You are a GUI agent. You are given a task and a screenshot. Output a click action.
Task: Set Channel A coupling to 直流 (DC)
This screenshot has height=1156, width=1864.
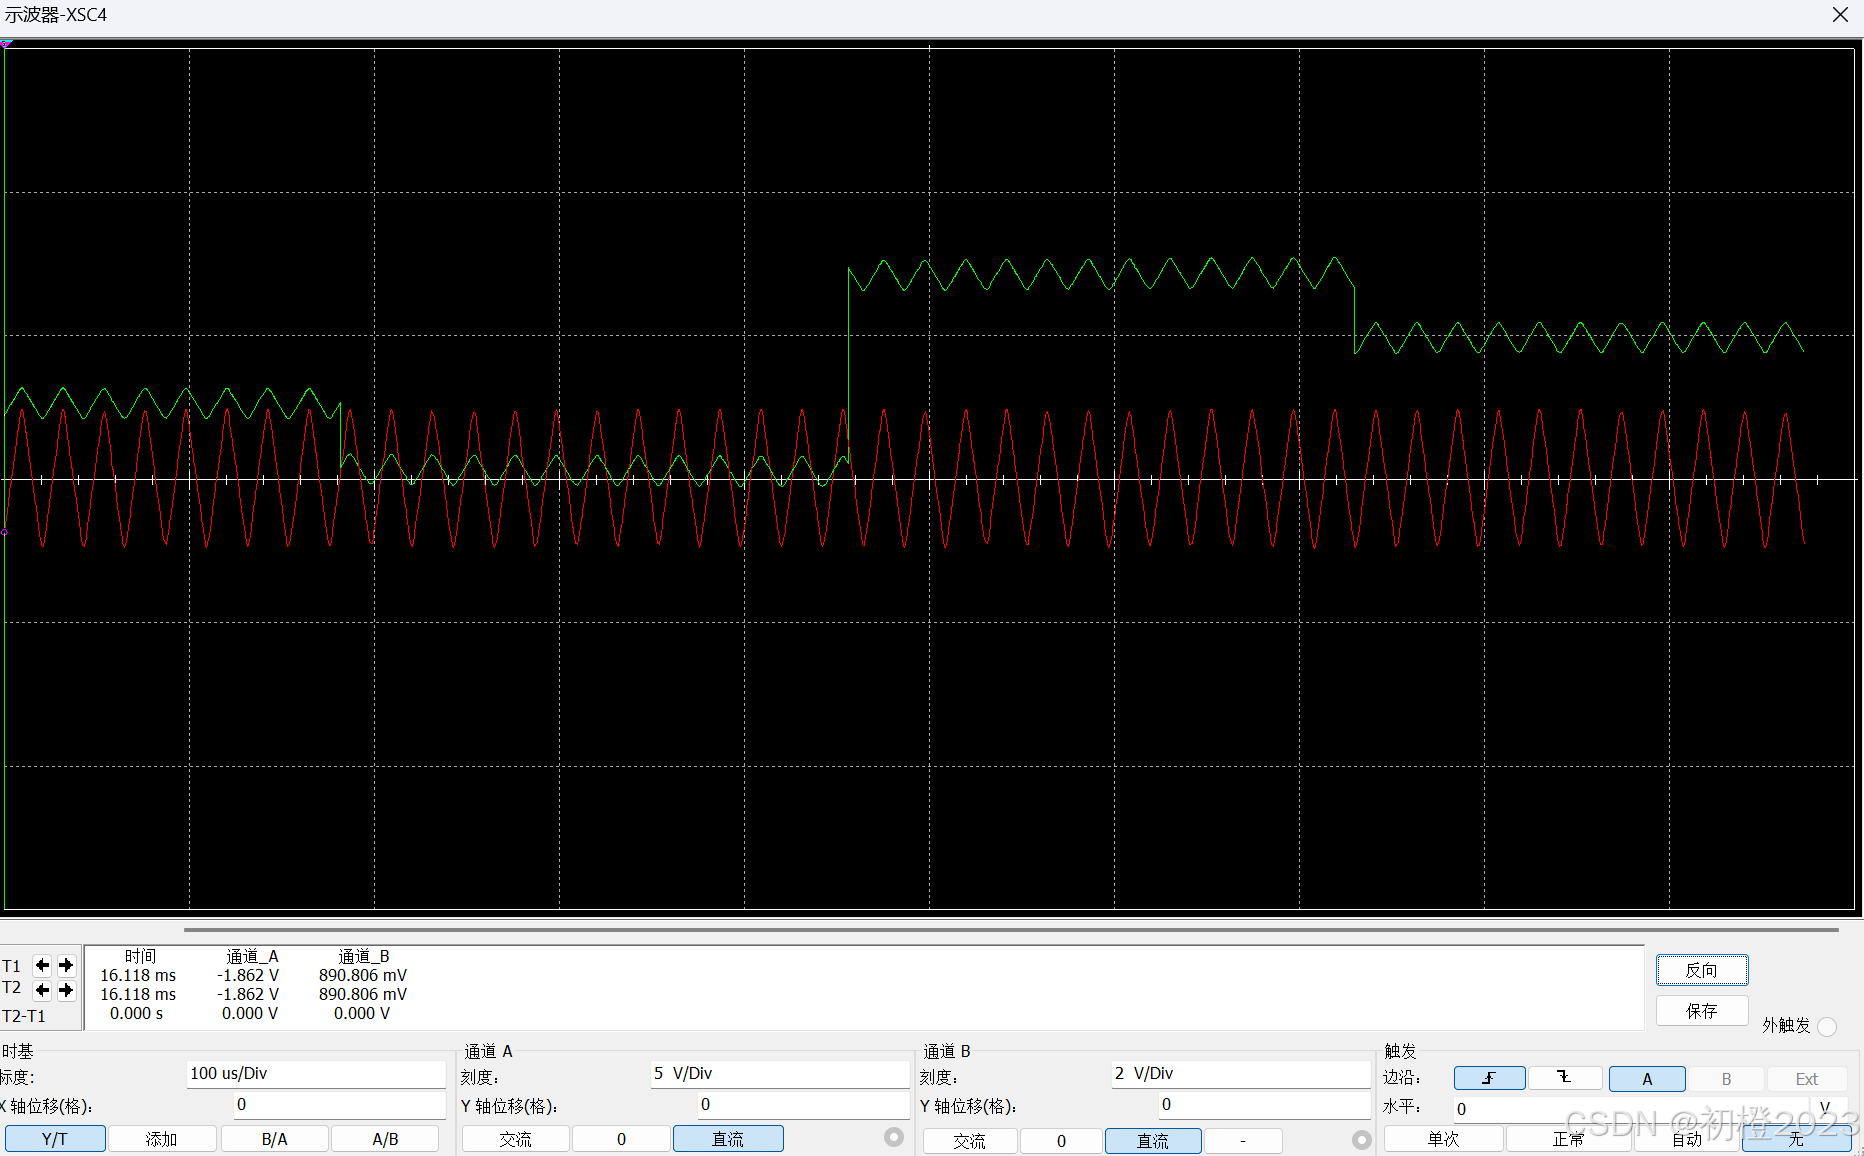coord(728,1139)
